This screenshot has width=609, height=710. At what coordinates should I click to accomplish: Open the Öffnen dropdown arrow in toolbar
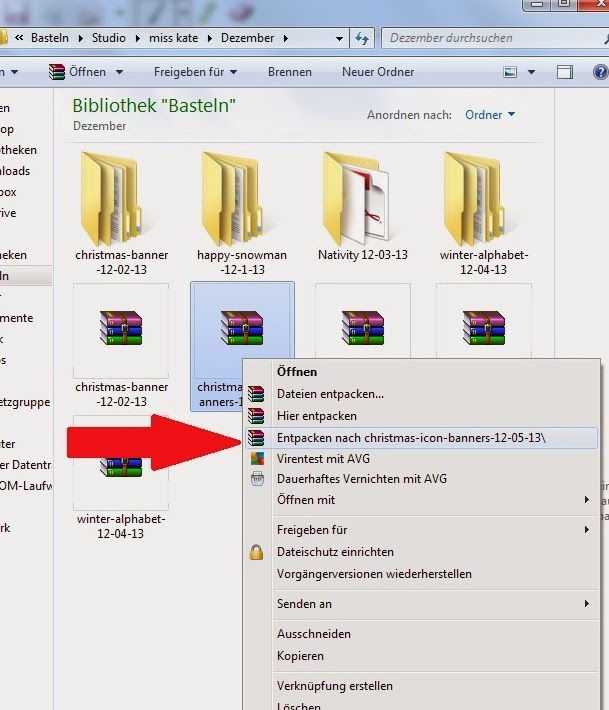pyautogui.click(x=119, y=72)
